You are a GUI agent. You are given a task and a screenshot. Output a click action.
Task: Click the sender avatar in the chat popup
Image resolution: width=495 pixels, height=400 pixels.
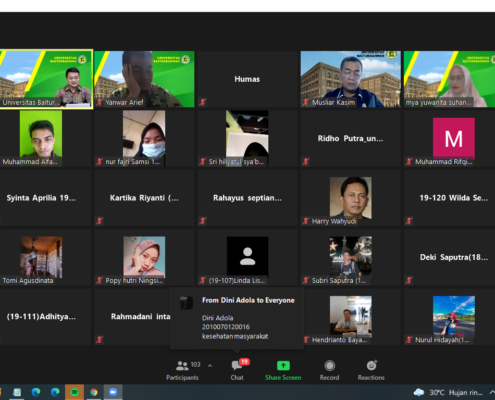click(186, 303)
